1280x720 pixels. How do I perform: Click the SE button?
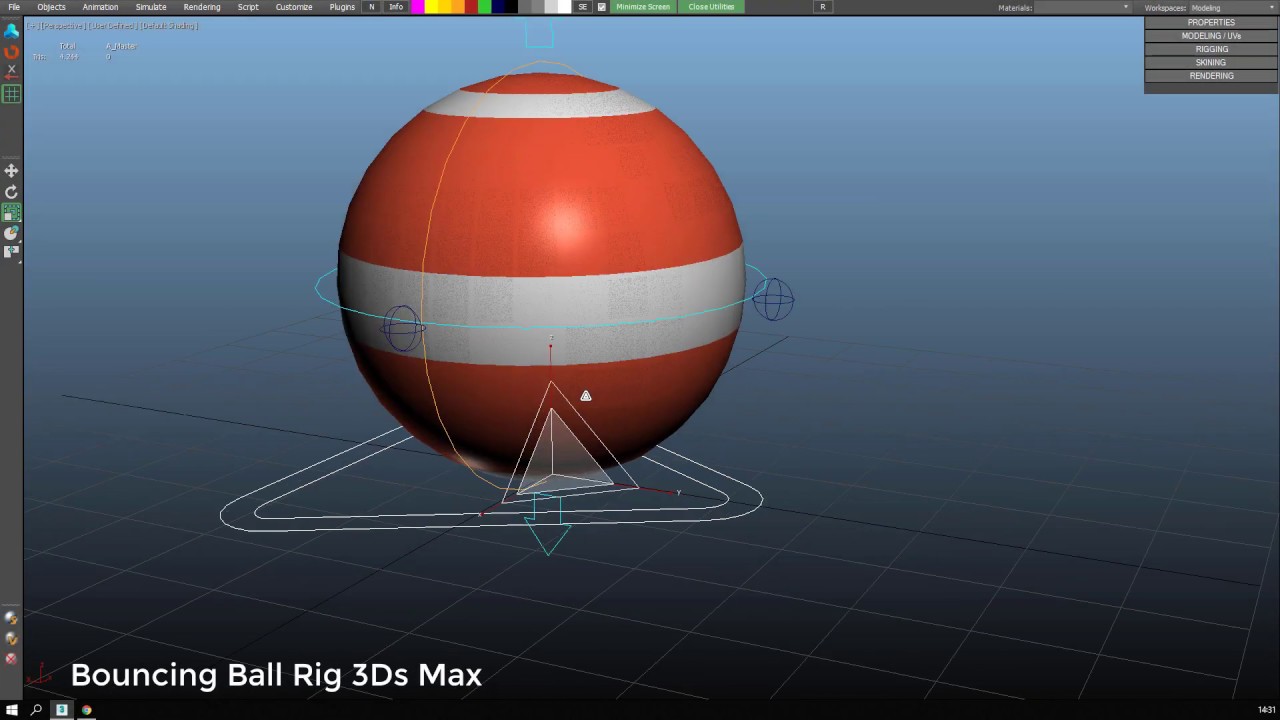point(583,7)
